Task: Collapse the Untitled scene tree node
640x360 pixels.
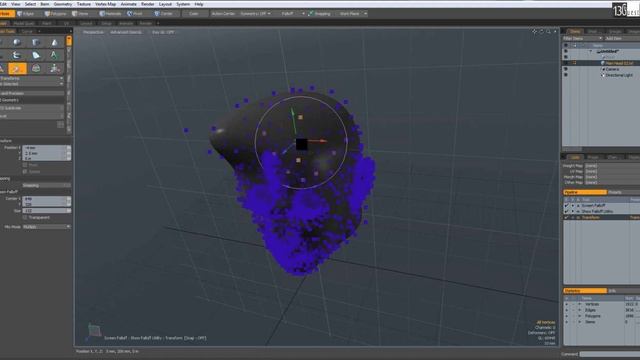Action: click(x=590, y=51)
